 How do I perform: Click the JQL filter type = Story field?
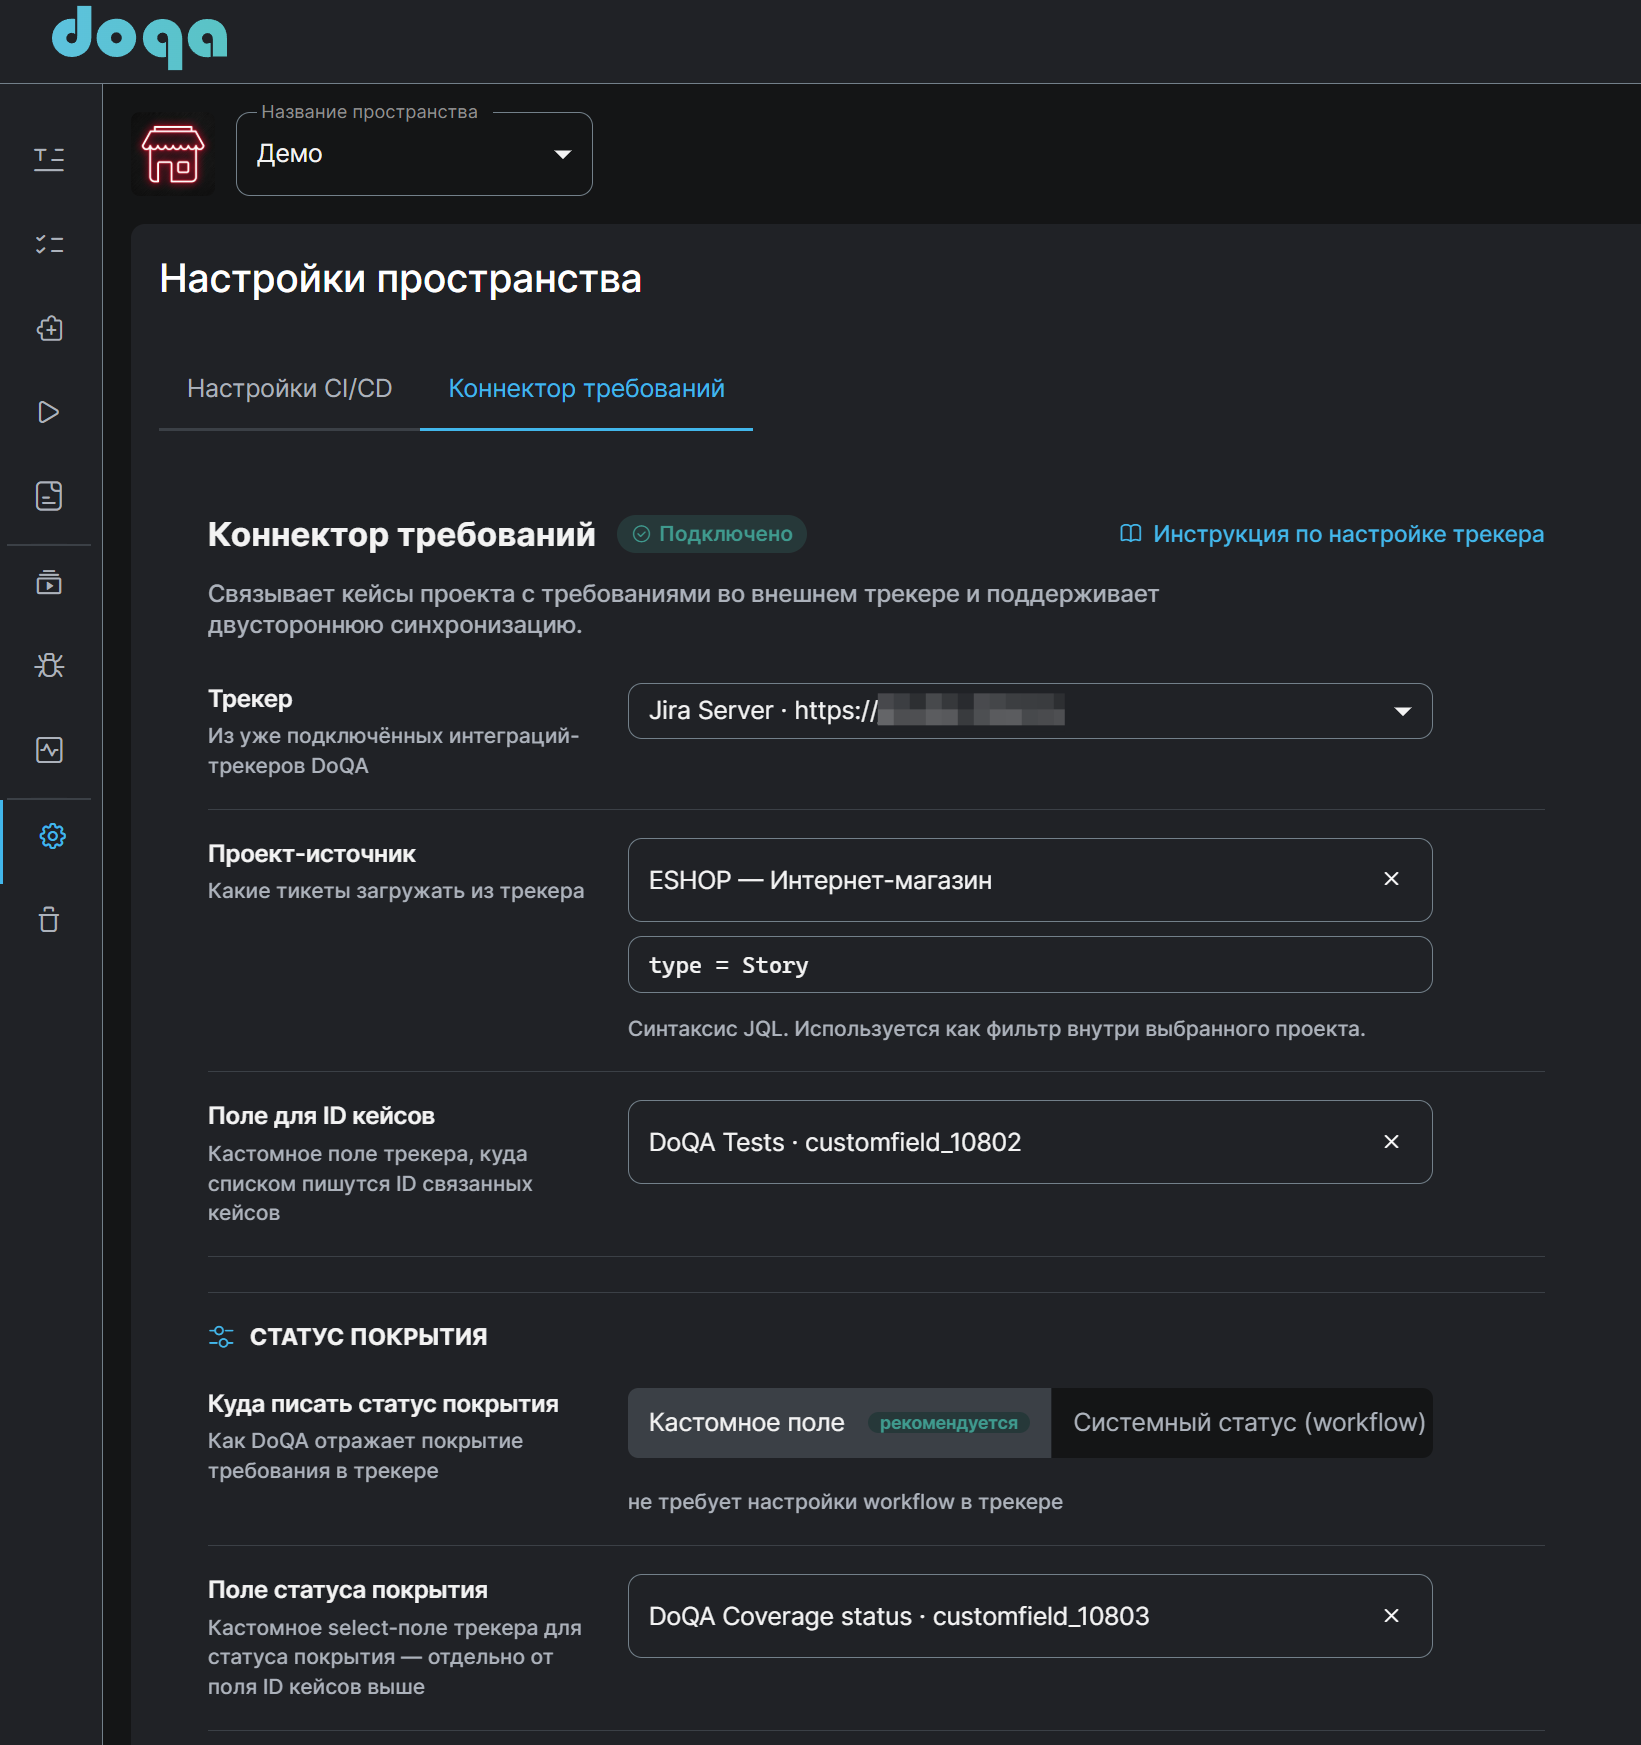[1030, 965]
